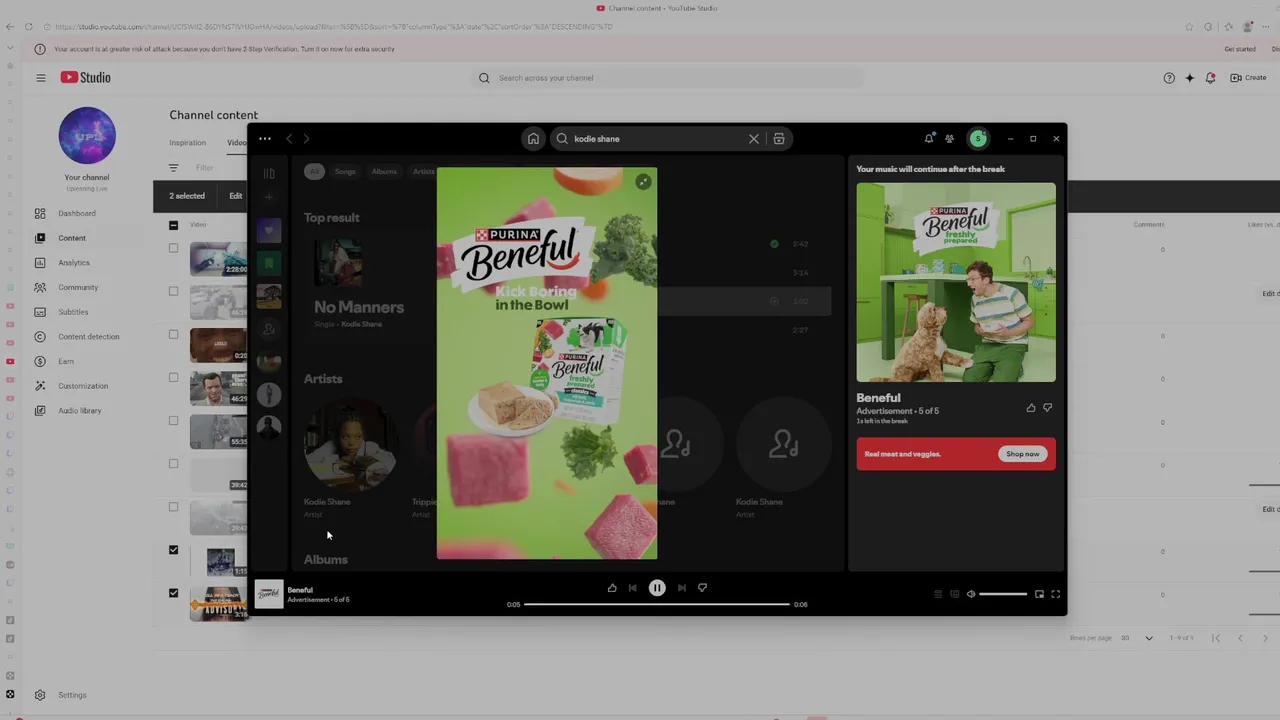Adjust the Spotify volume slider
The height and width of the screenshot is (720, 1280).
point(1003,594)
